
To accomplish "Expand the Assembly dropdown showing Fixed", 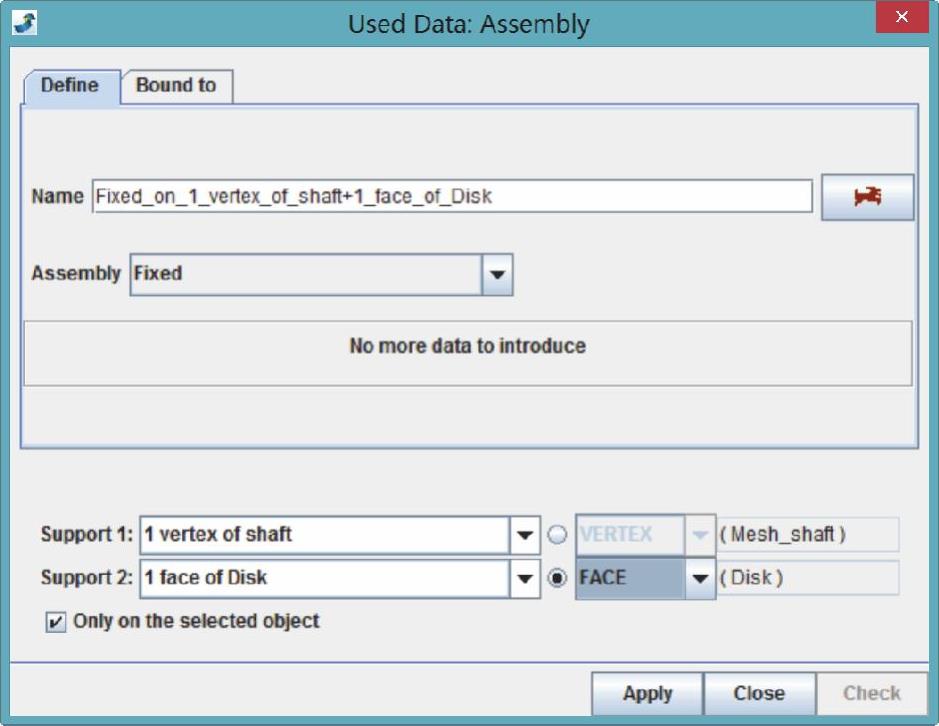I will pyautogui.click(x=497, y=274).
